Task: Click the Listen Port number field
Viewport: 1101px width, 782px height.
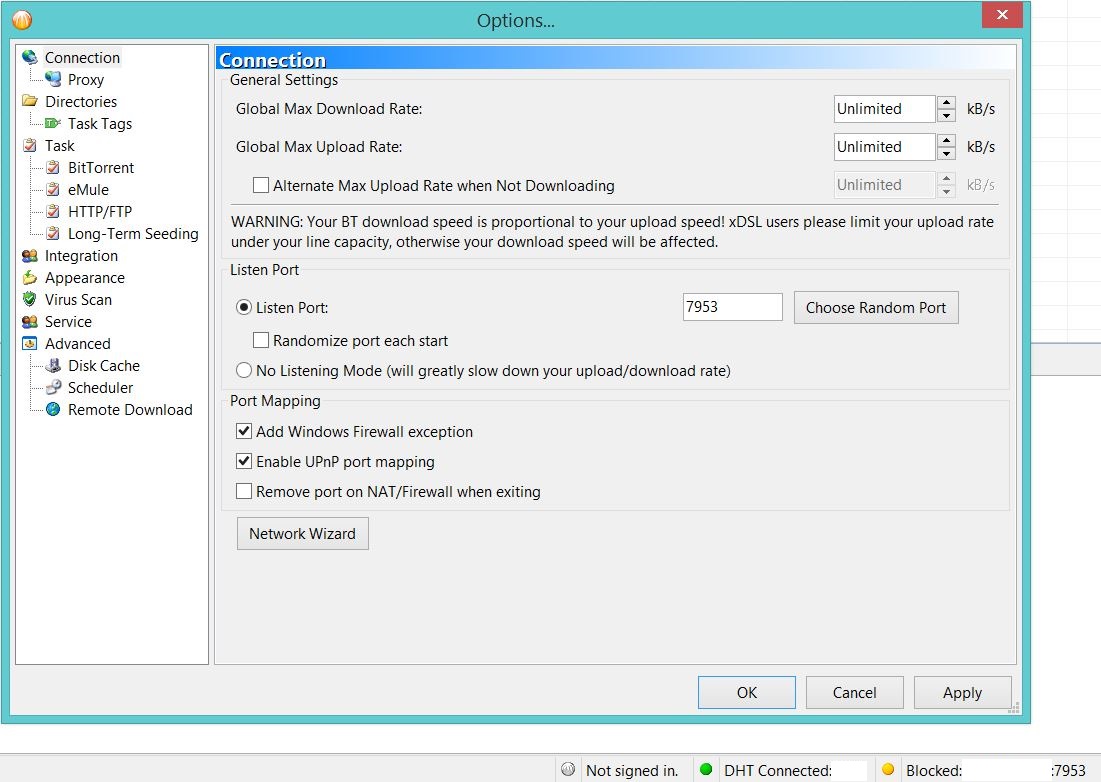Action: pyautogui.click(x=731, y=308)
